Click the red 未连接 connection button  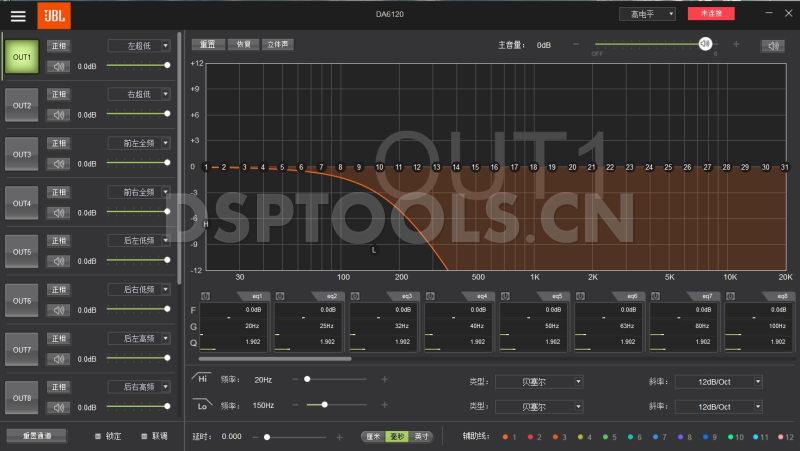tap(711, 14)
